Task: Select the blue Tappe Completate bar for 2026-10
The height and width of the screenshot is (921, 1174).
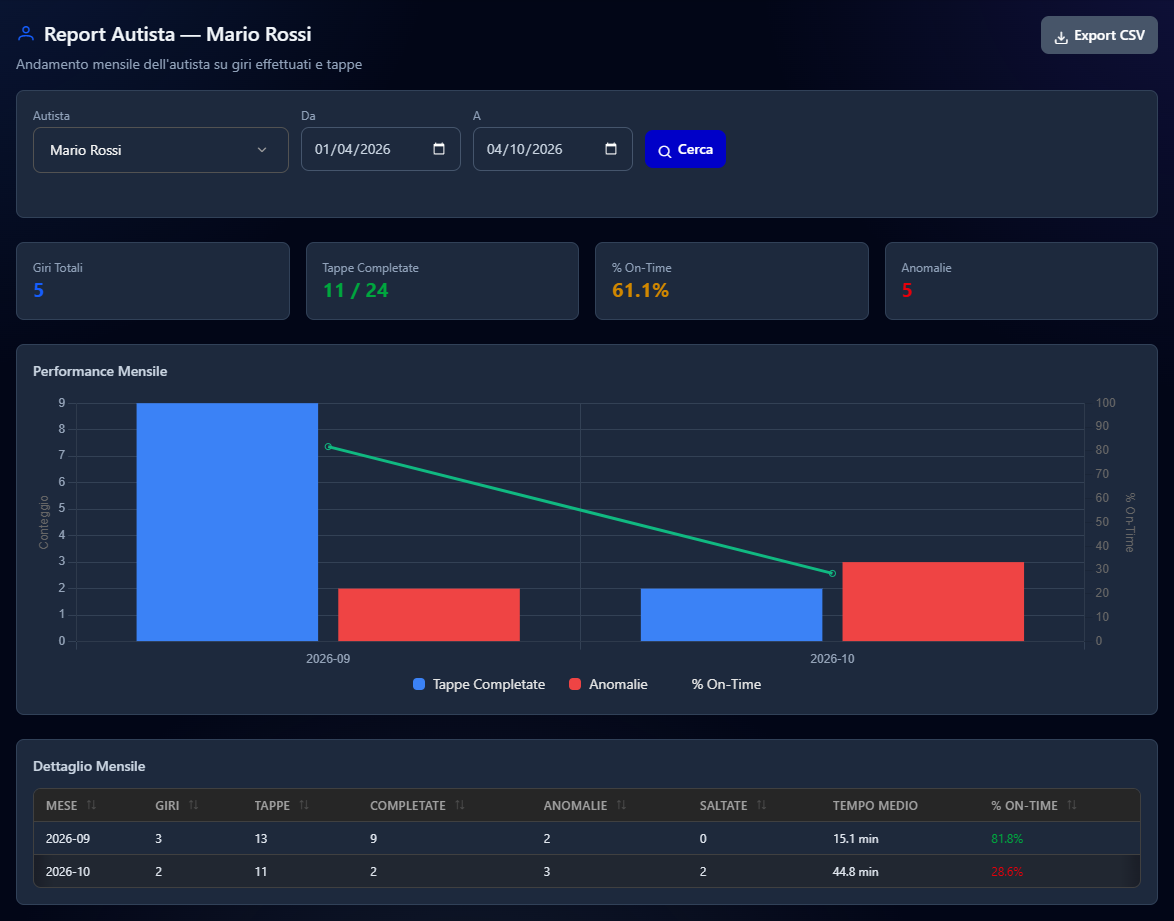Action: click(x=732, y=615)
